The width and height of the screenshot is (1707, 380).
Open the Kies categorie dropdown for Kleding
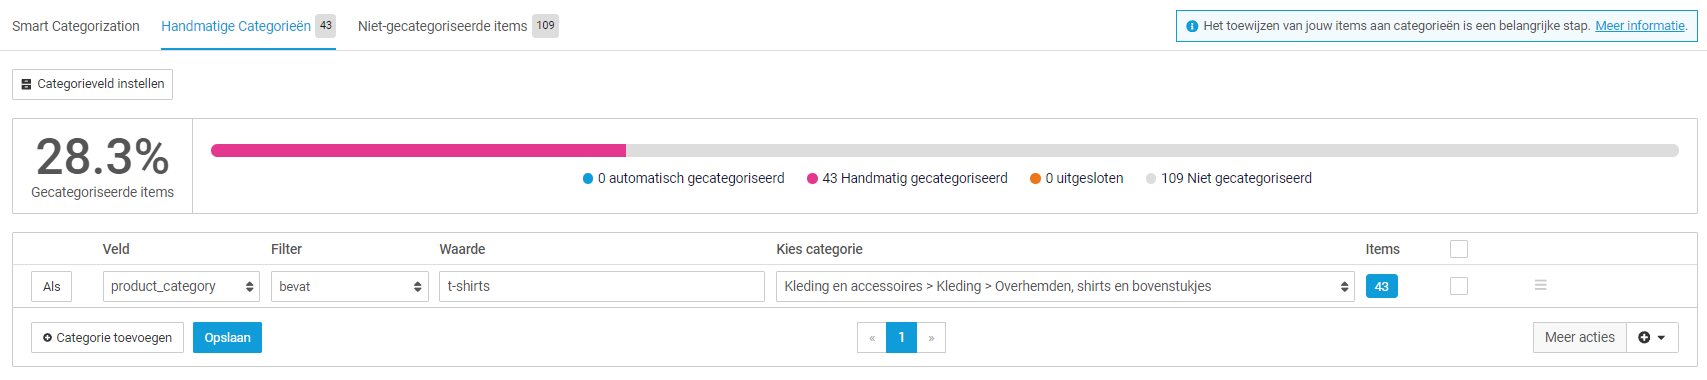(x=1065, y=286)
